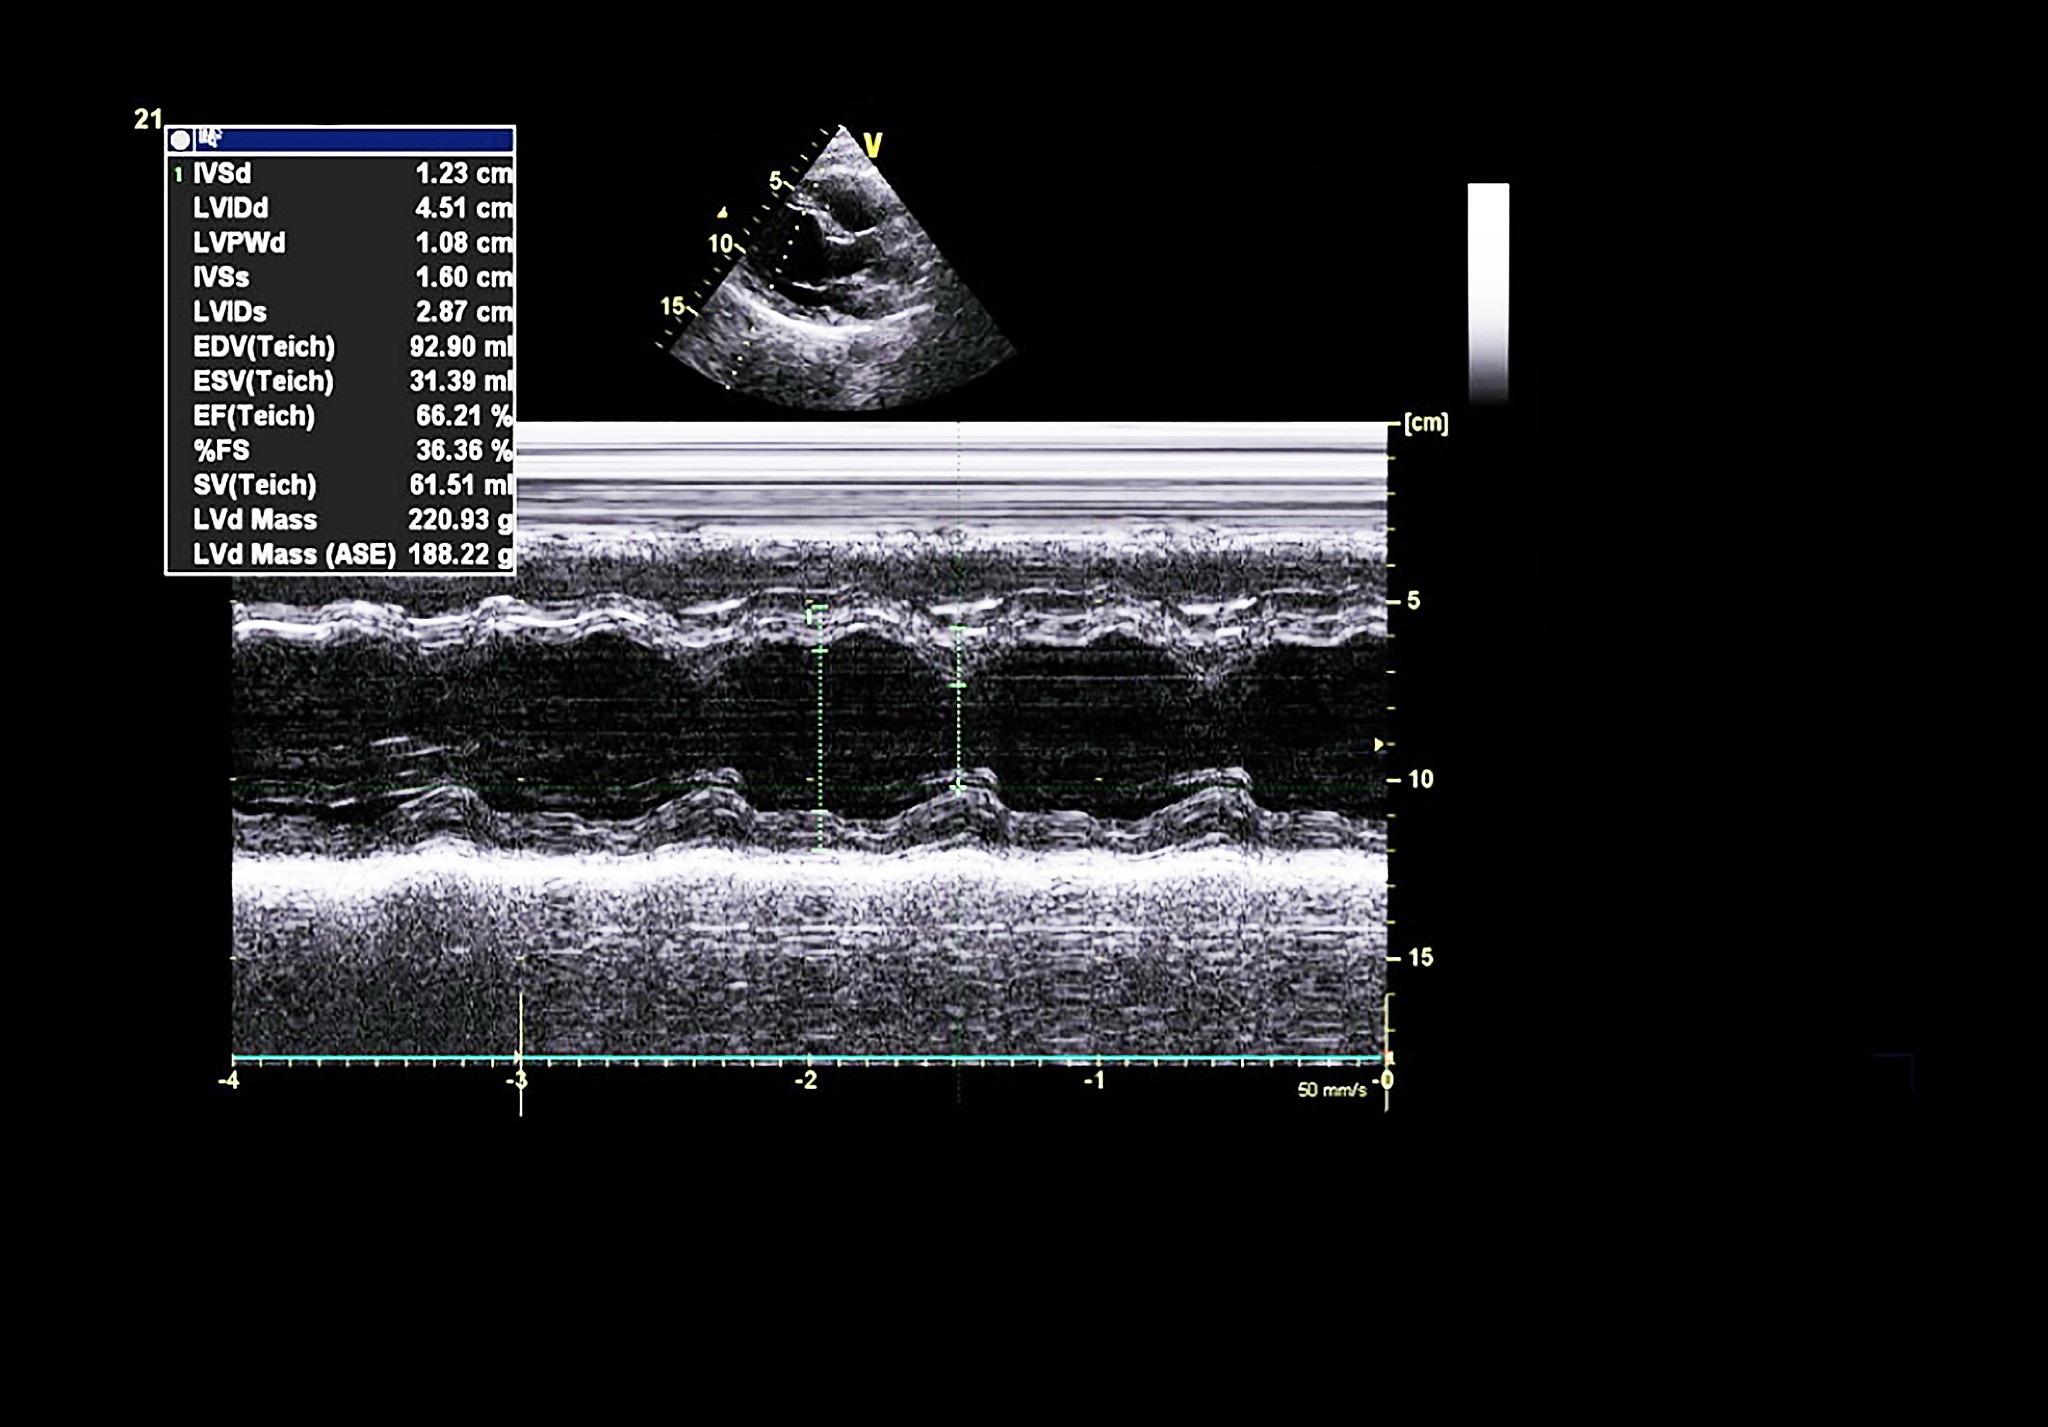Click the round icon in measurement panel header
Viewport: 2048px width, 1427px height.
click(x=181, y=140)
